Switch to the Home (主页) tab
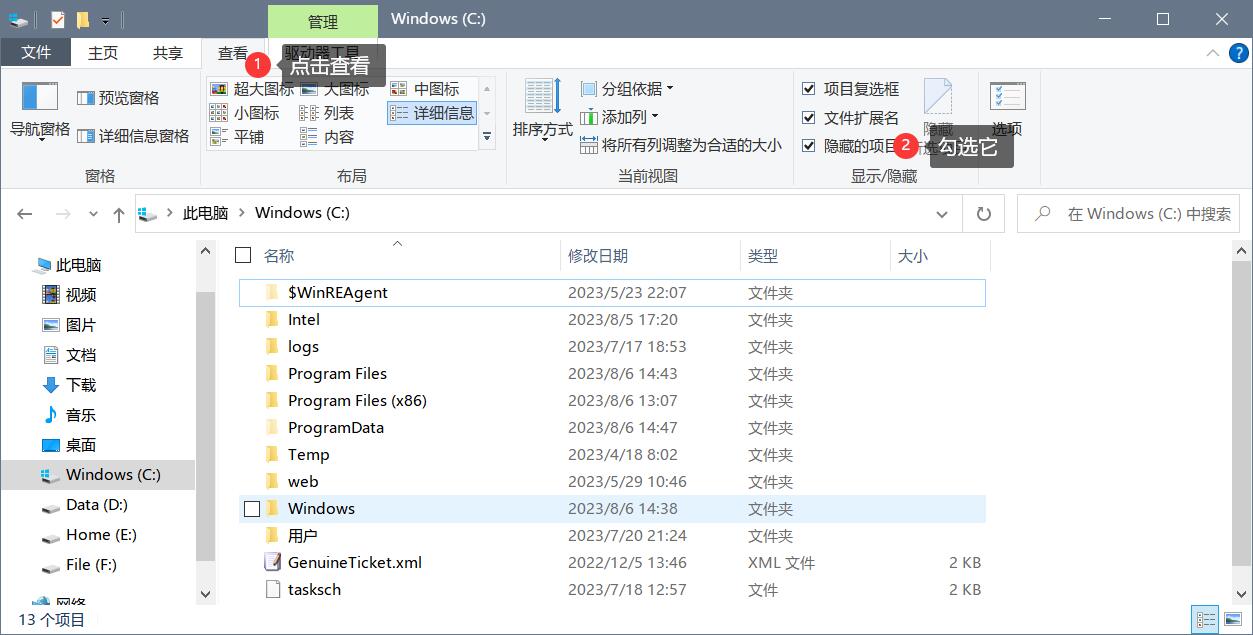1253x635 pixels. tap(103, 53)
